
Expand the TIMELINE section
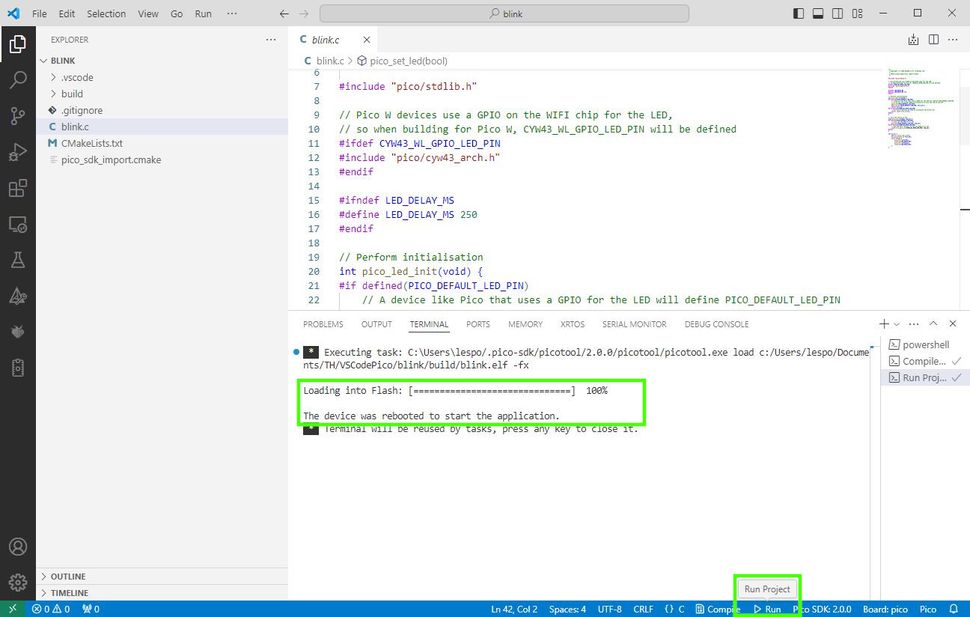[x=69, y=593]
